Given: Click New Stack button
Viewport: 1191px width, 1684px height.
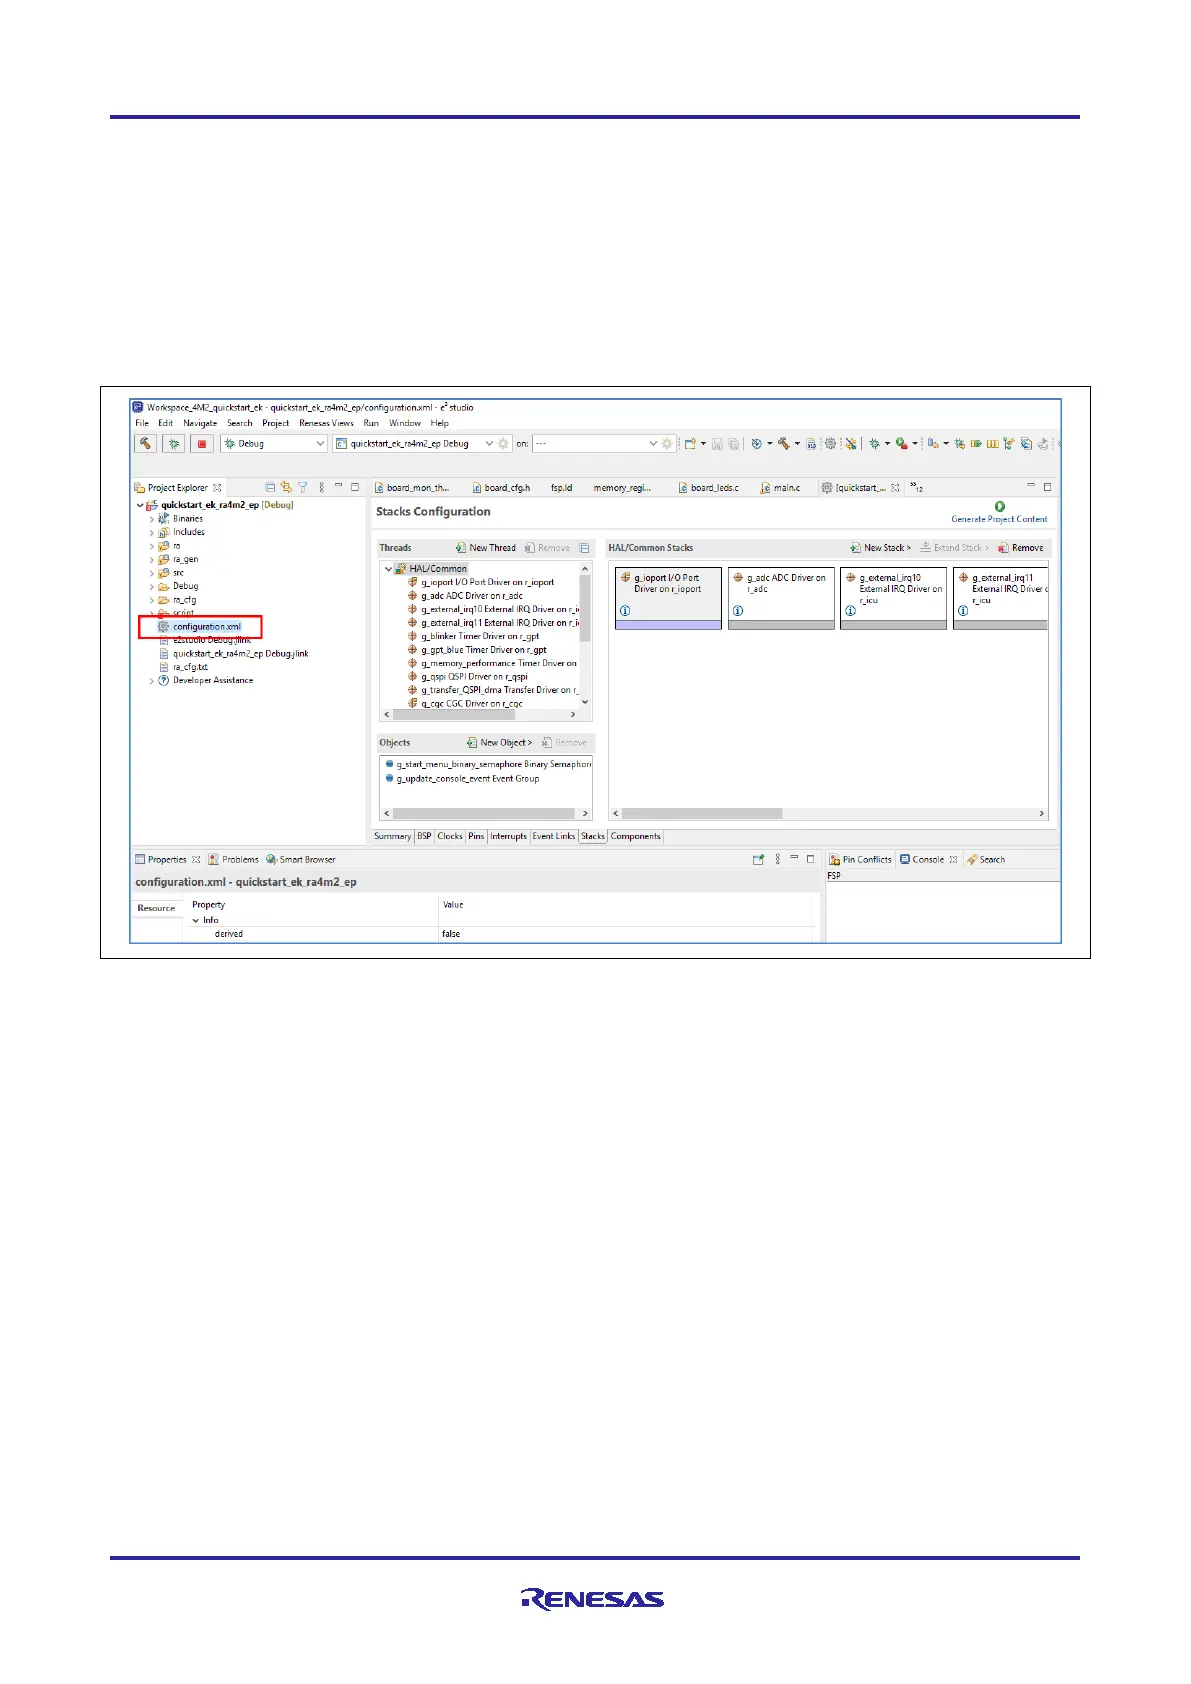Looking at the screenshot, I should tap(881, 548).
